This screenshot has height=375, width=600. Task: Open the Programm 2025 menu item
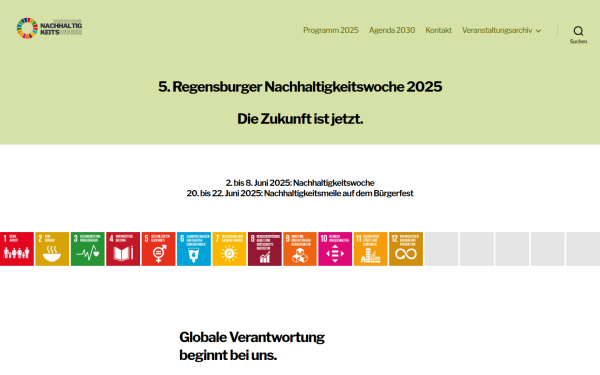331,30
